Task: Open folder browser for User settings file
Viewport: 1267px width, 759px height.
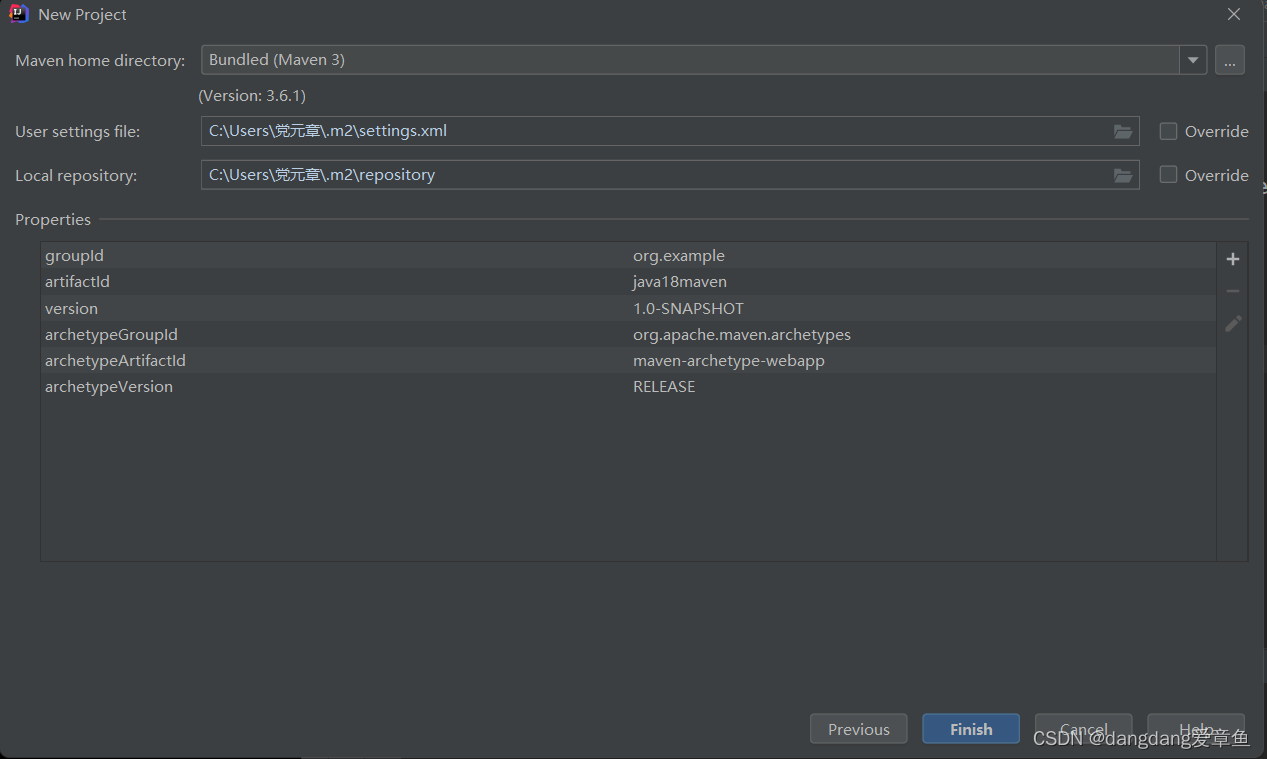Action: point(1123,131)
